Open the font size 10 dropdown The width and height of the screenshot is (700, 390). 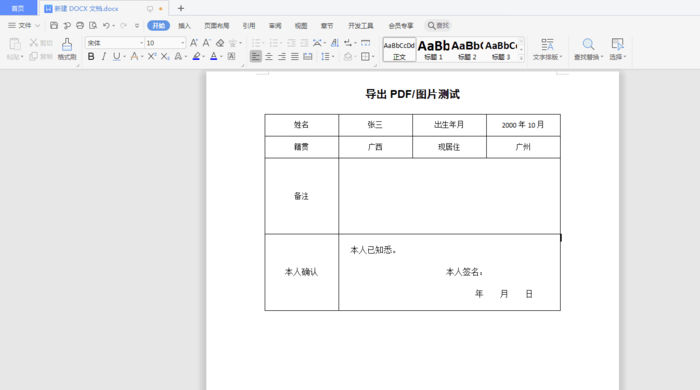[183, 43]
